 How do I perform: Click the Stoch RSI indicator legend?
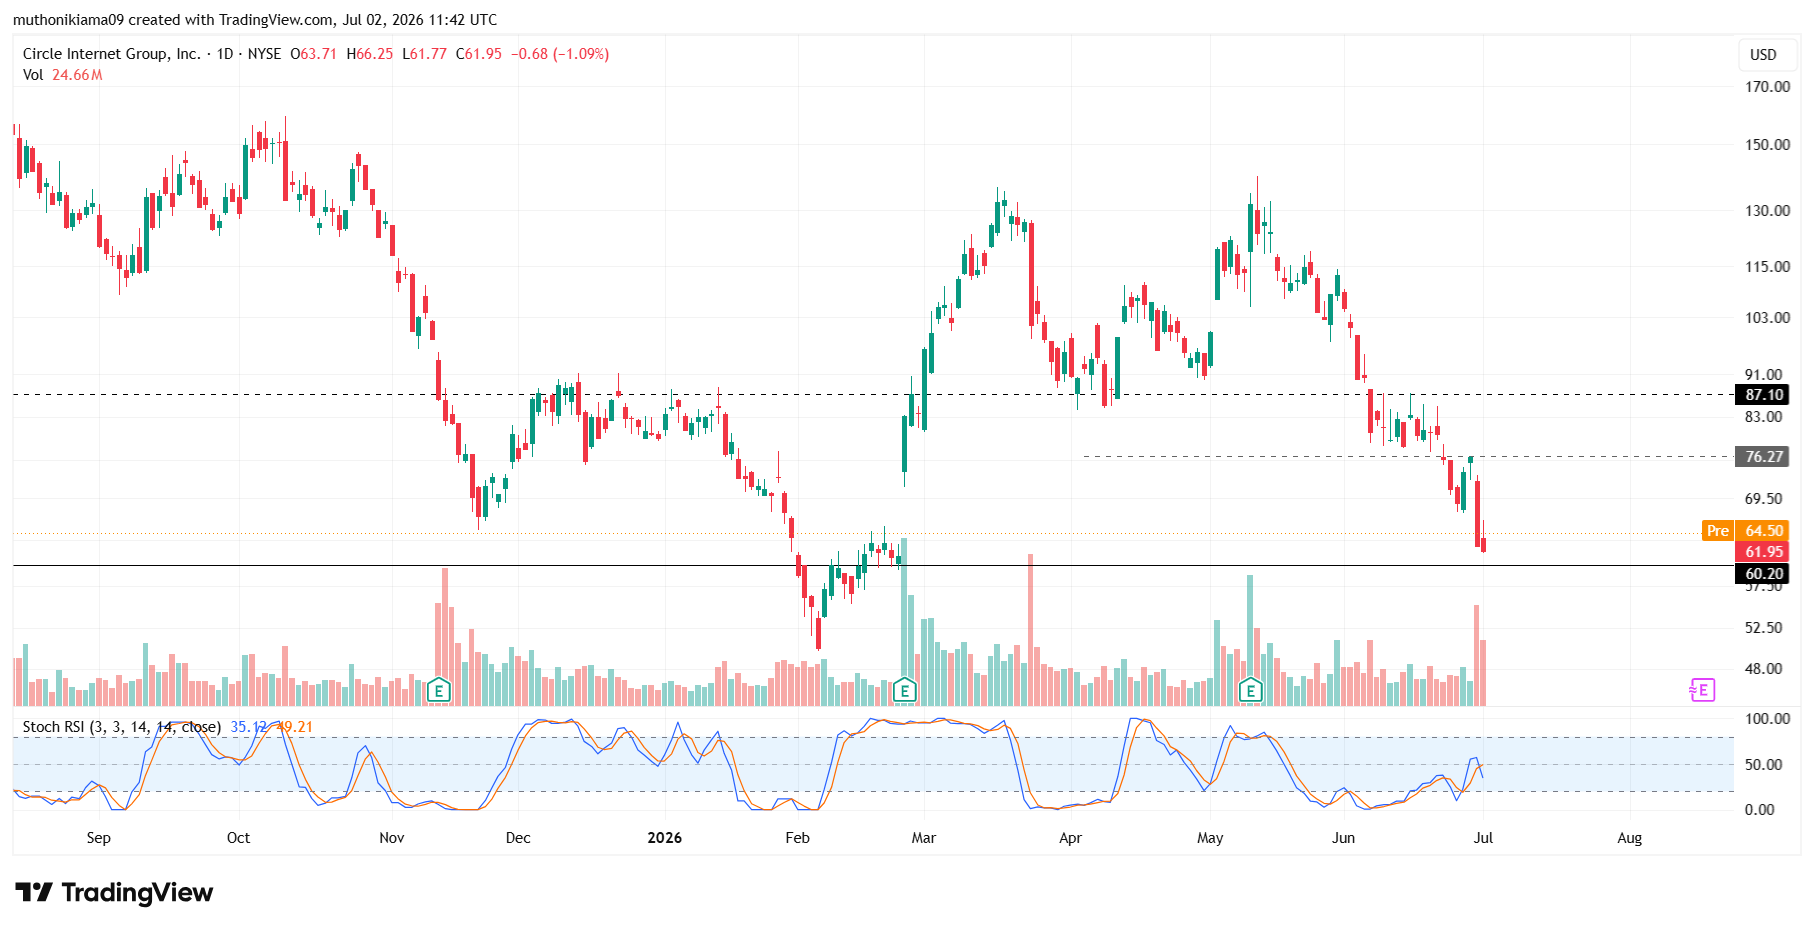pyautogui.click(x=122, y=727)
